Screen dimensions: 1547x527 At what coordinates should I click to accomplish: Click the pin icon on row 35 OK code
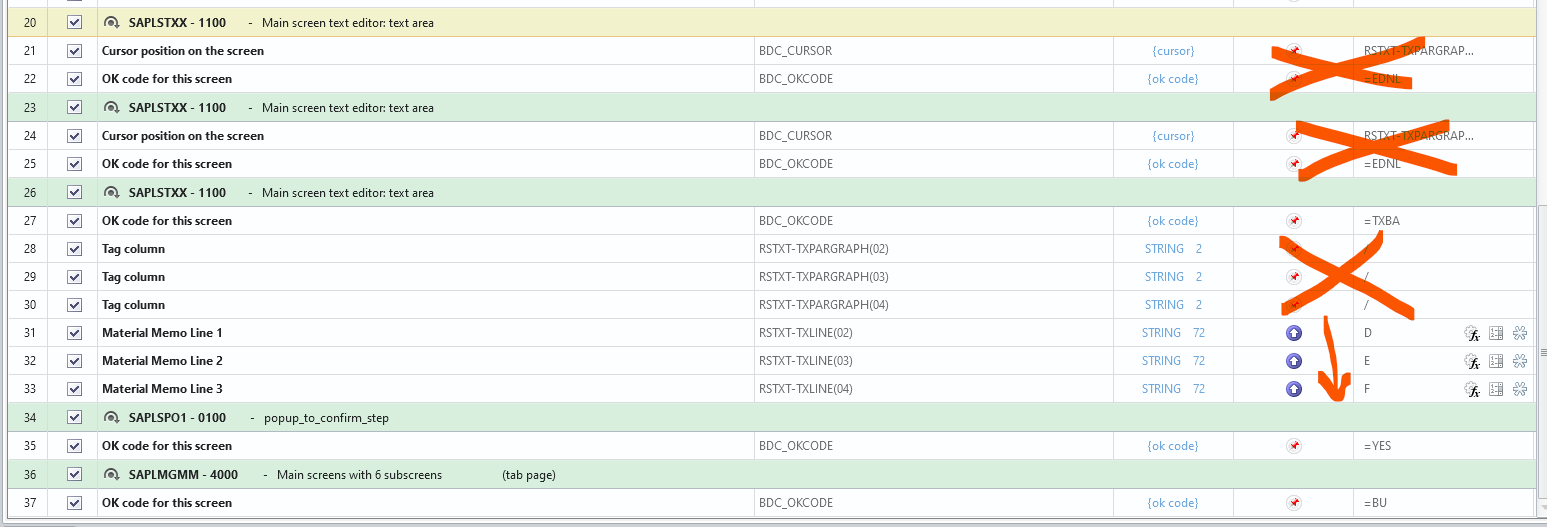click(x=1293, y=445)
